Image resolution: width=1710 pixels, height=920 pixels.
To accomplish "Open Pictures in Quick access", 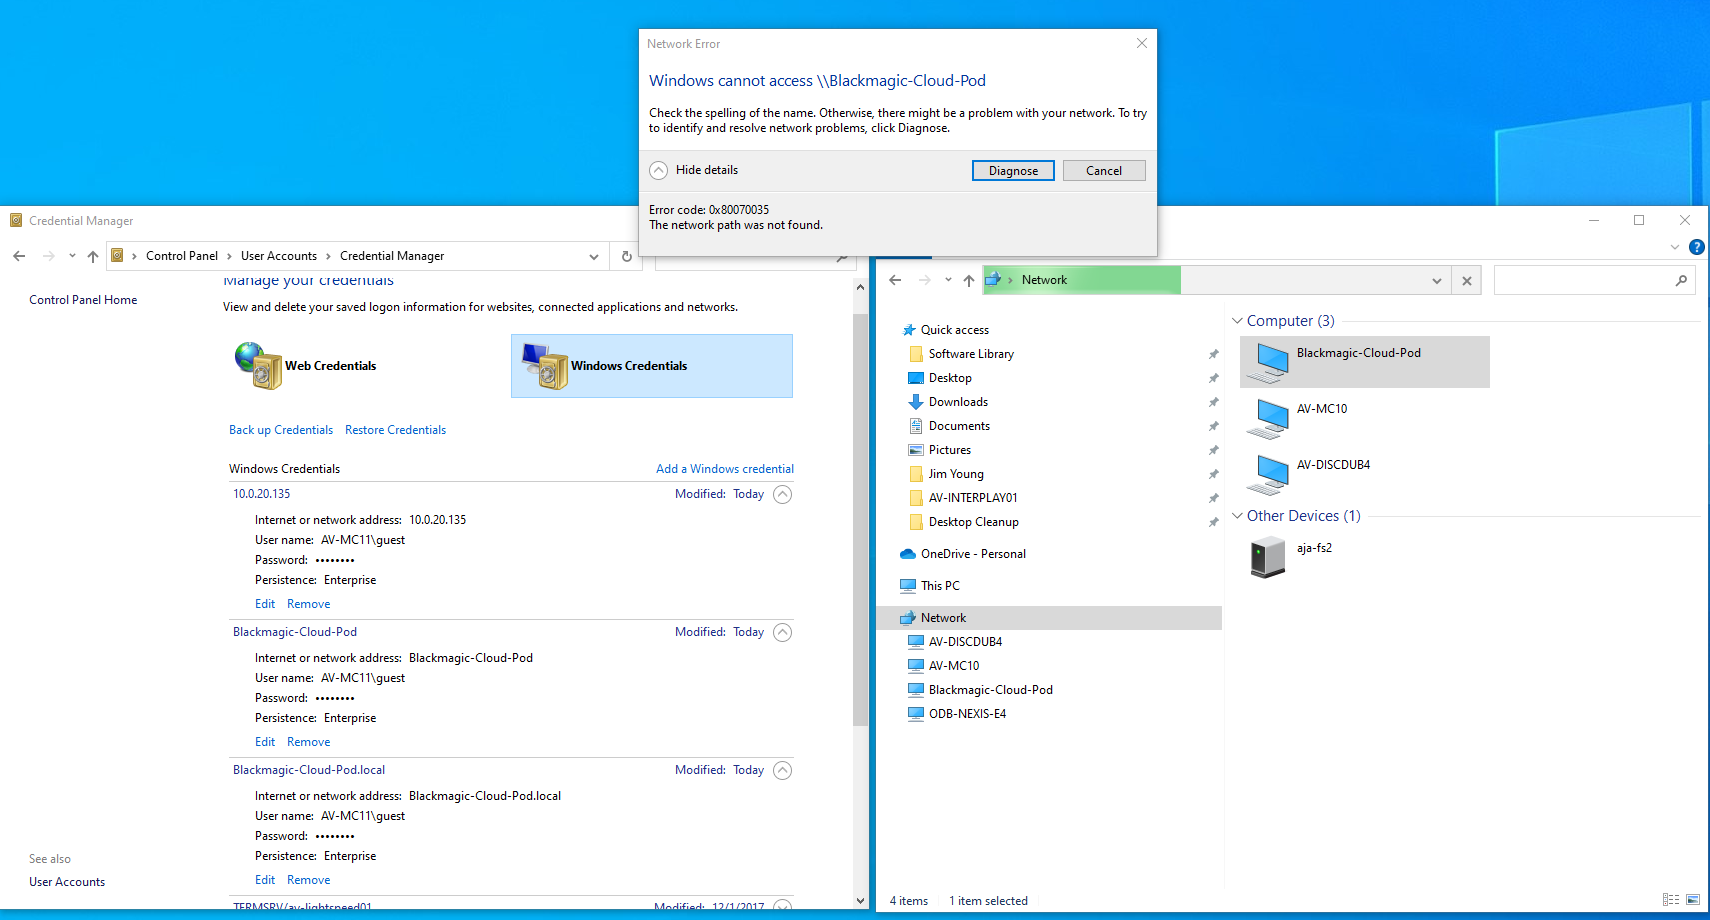I will (x=949, y=450).
